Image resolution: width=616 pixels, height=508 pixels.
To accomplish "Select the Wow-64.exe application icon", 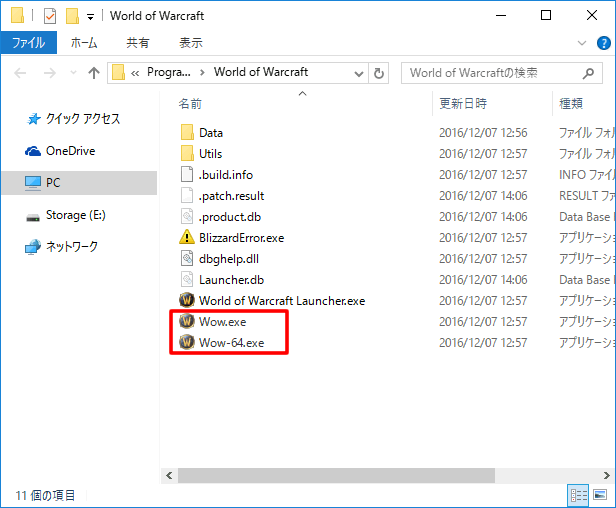I will click(x=187, y=343).
